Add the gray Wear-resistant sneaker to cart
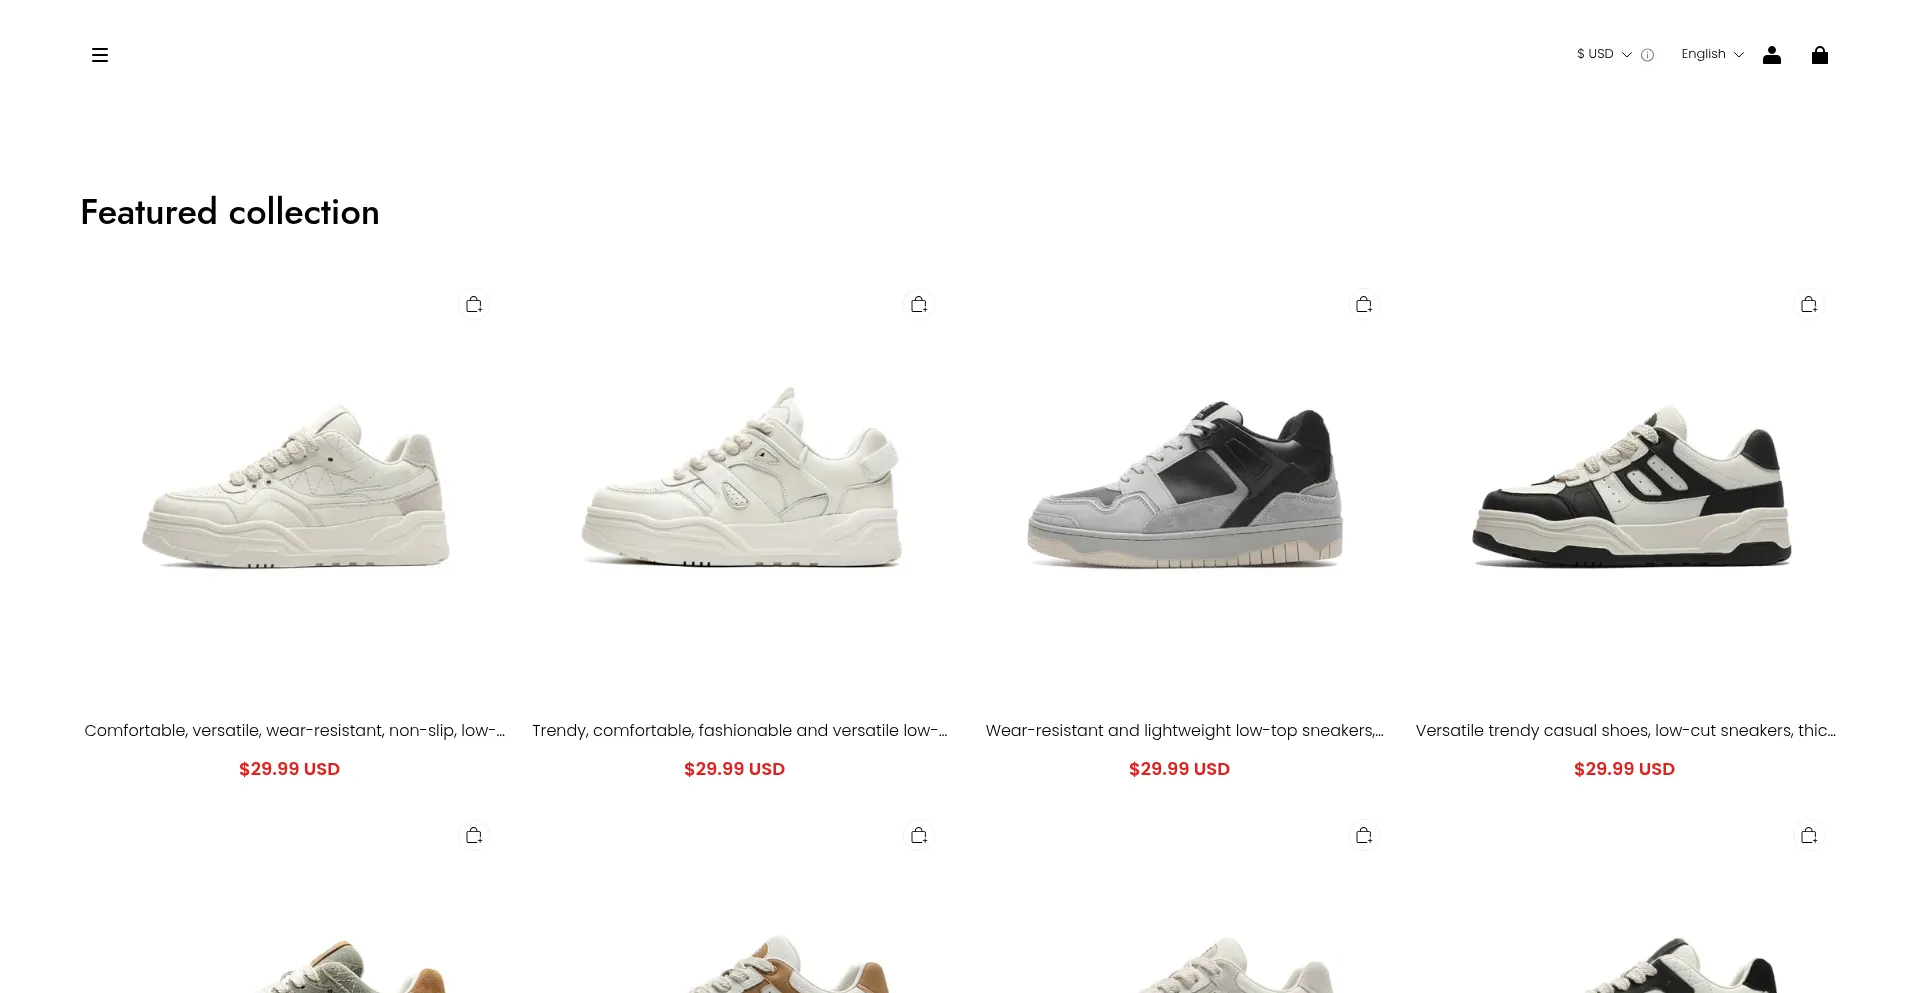 coord(1364,304)
